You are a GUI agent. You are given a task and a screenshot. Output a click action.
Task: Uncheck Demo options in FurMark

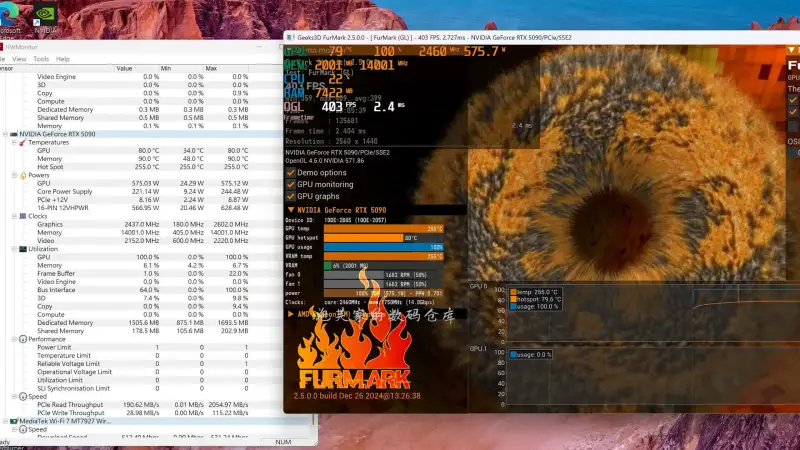(x=291, y=172)
